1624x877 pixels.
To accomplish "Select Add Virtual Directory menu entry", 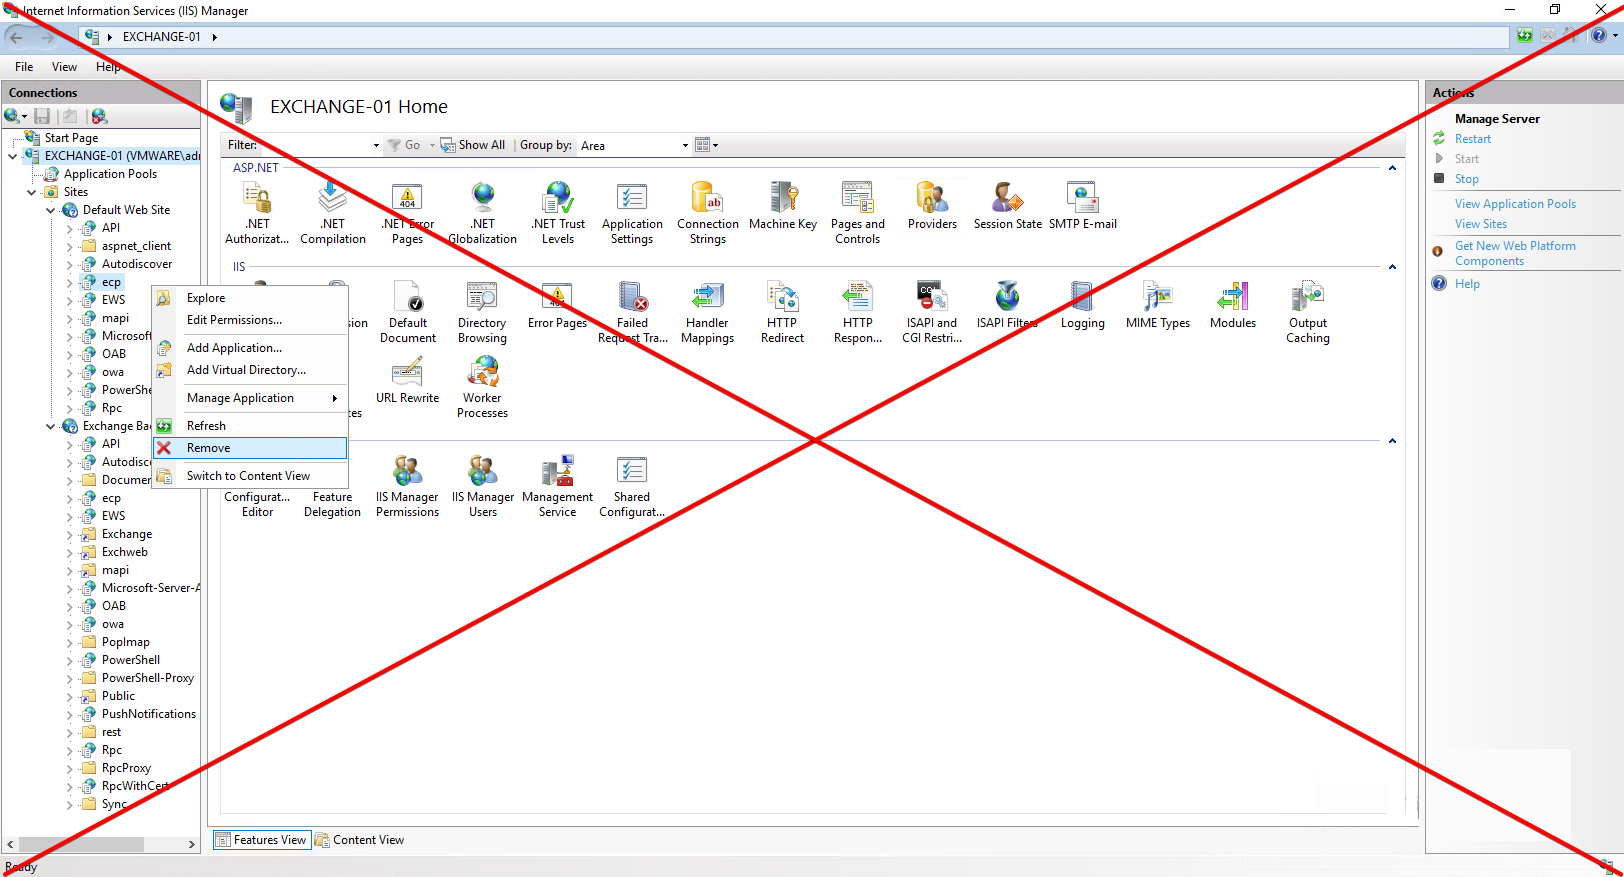I will pos(246,370).
